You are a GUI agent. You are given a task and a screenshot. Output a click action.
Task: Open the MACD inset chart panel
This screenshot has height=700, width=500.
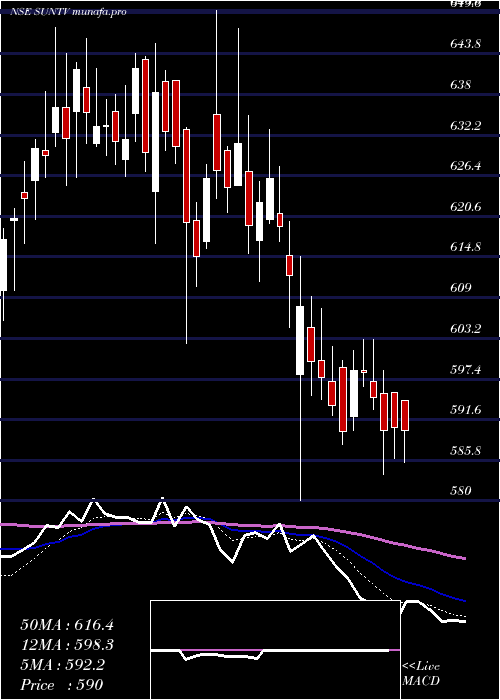(x=275, y=650)
